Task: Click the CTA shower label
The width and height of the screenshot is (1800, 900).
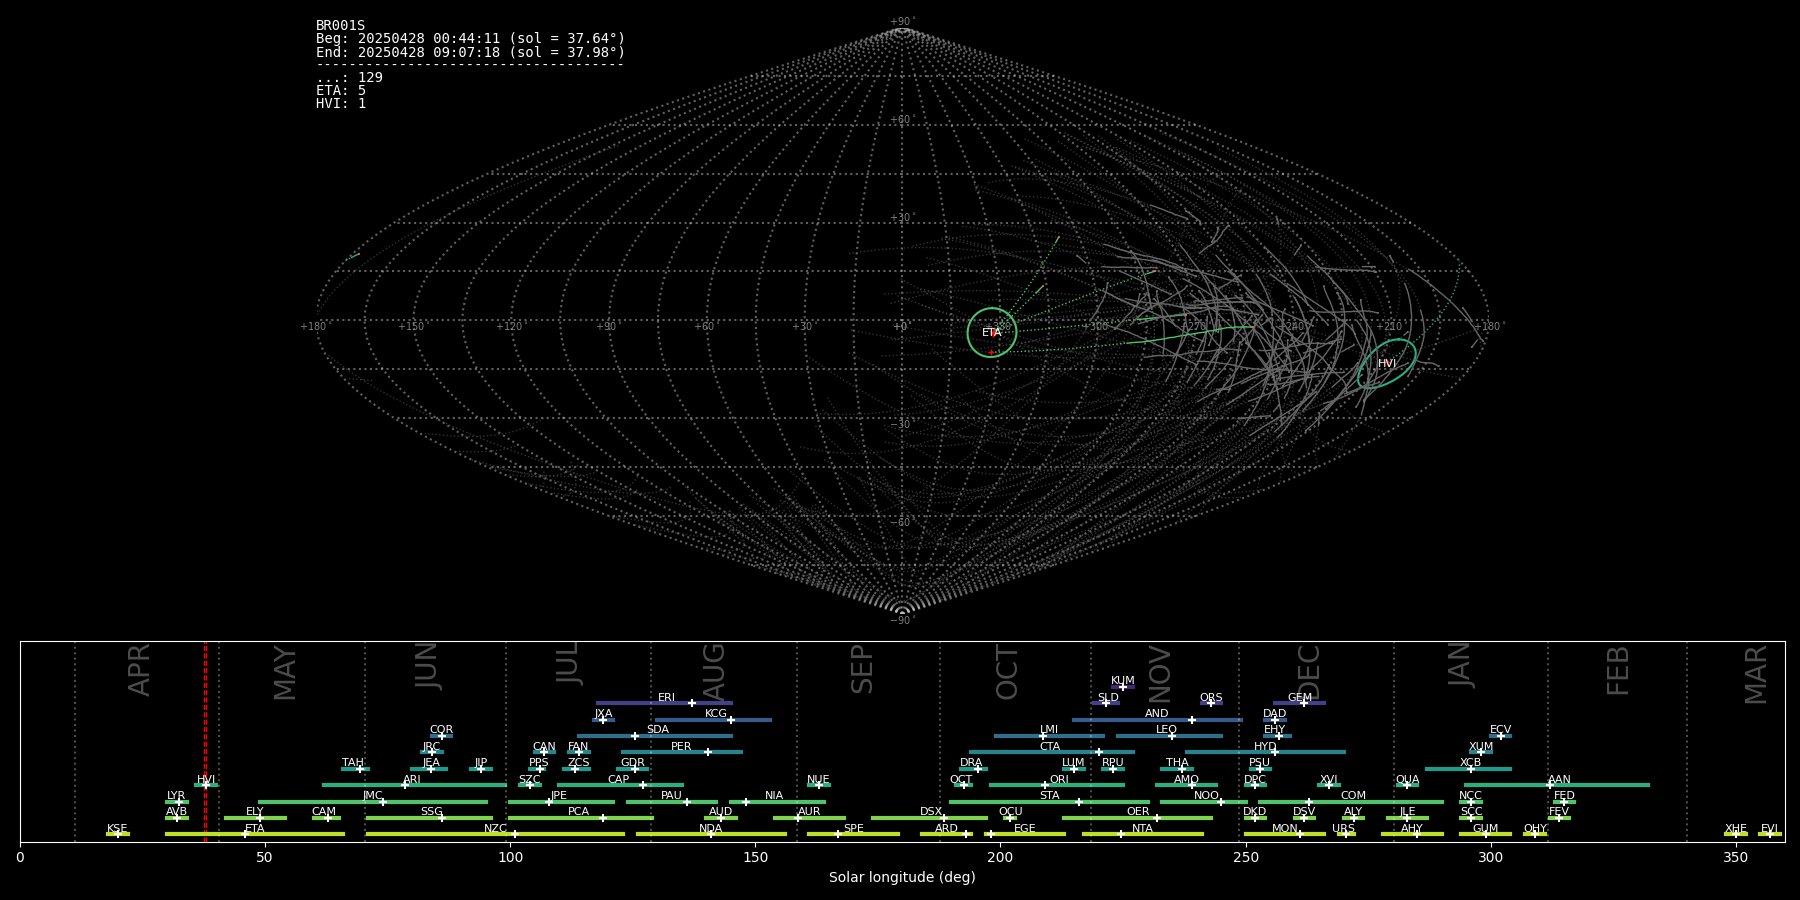Action: coord(1049,747)
